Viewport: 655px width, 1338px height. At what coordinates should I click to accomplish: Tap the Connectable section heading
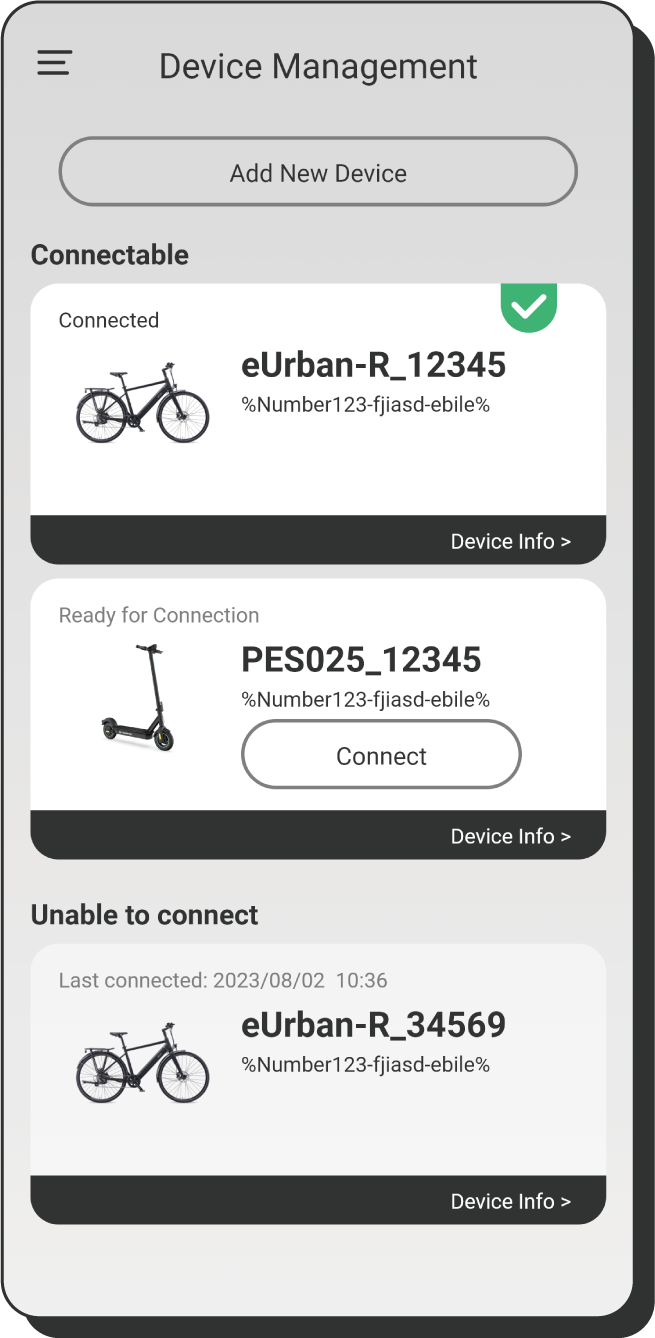click(x=110, y=255)
